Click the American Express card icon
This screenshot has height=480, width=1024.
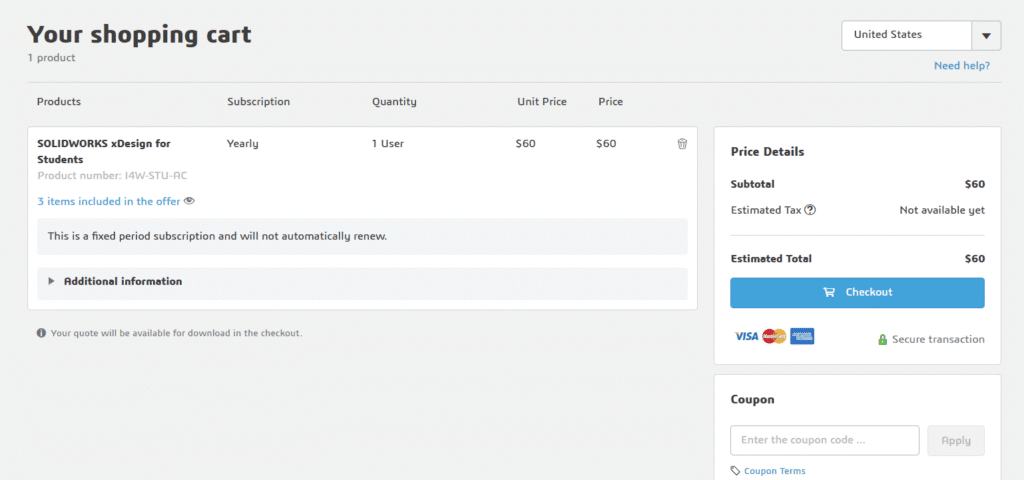tap(802, 336)
